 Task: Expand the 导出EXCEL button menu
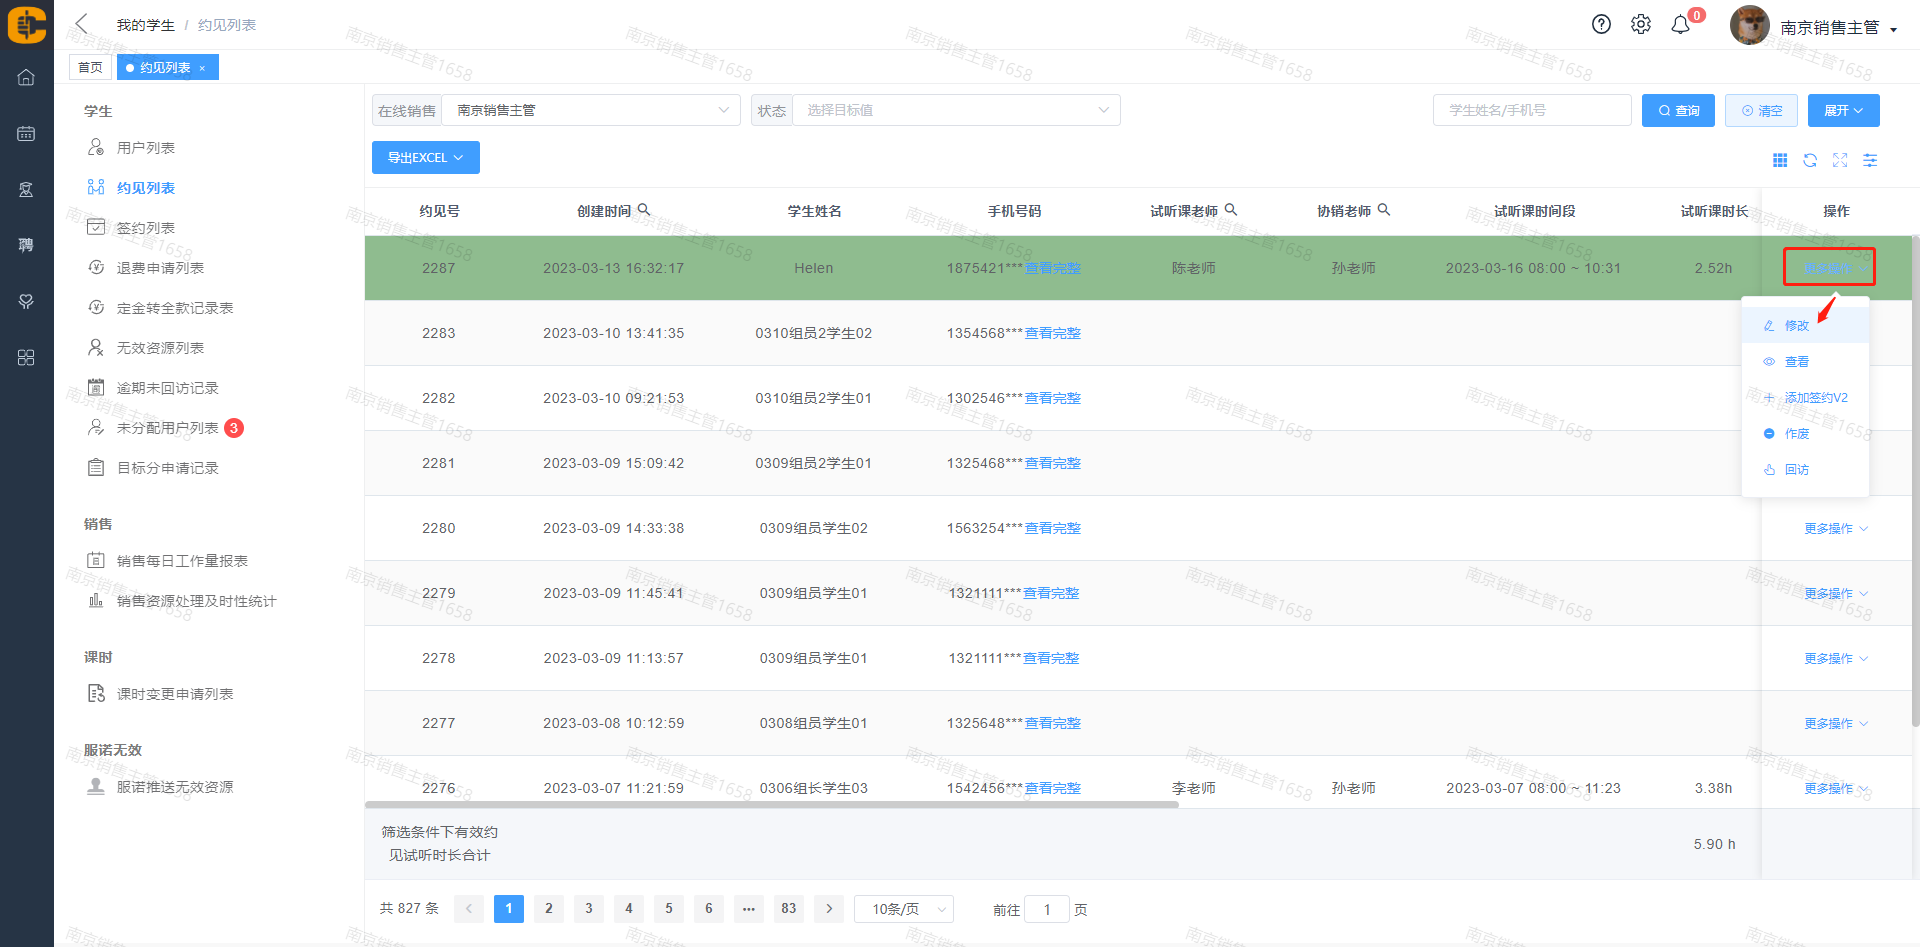pyautogui.click(x=425, y=158)
